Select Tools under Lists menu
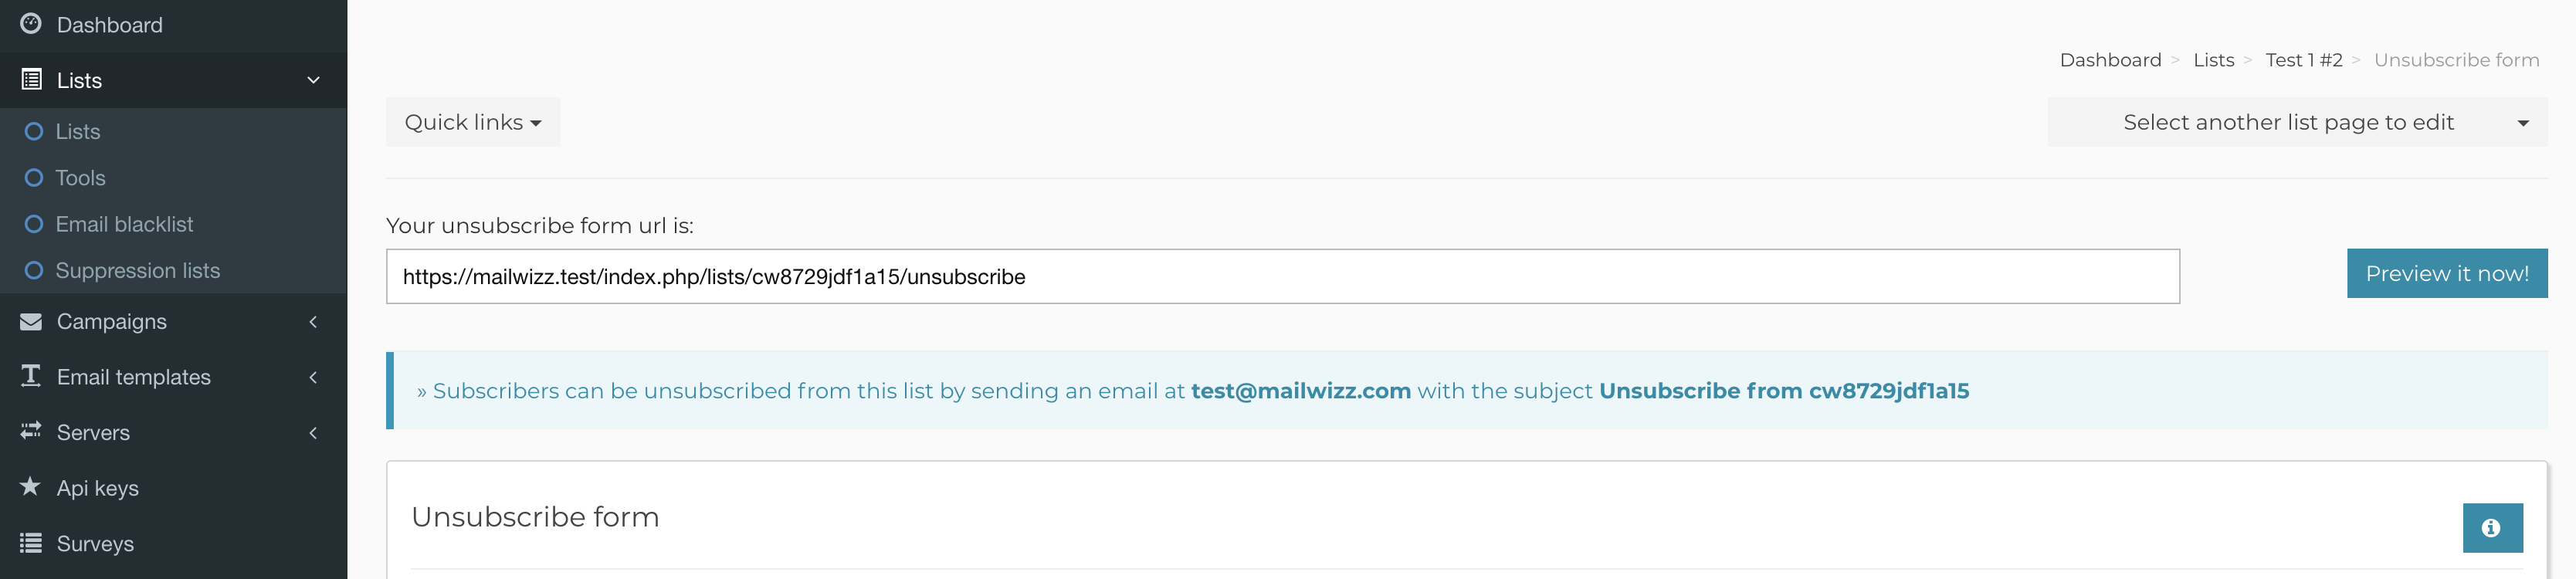The width and height of the screenshot is (2576, 579). 80,178
